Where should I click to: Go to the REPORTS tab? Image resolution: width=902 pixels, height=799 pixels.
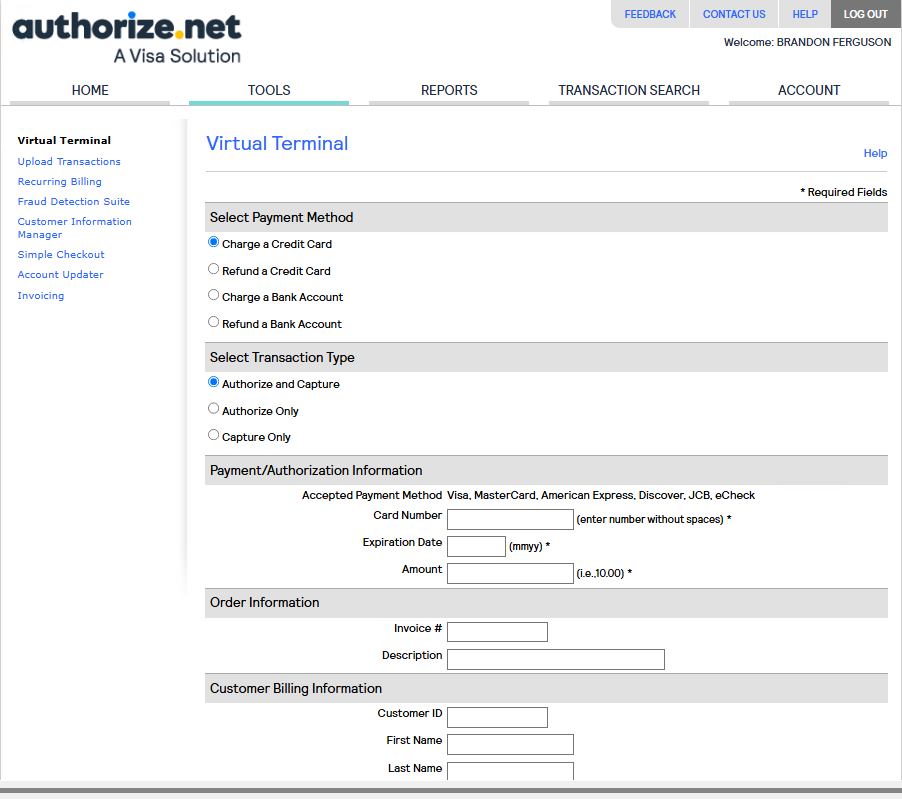[x=449, y=90]
